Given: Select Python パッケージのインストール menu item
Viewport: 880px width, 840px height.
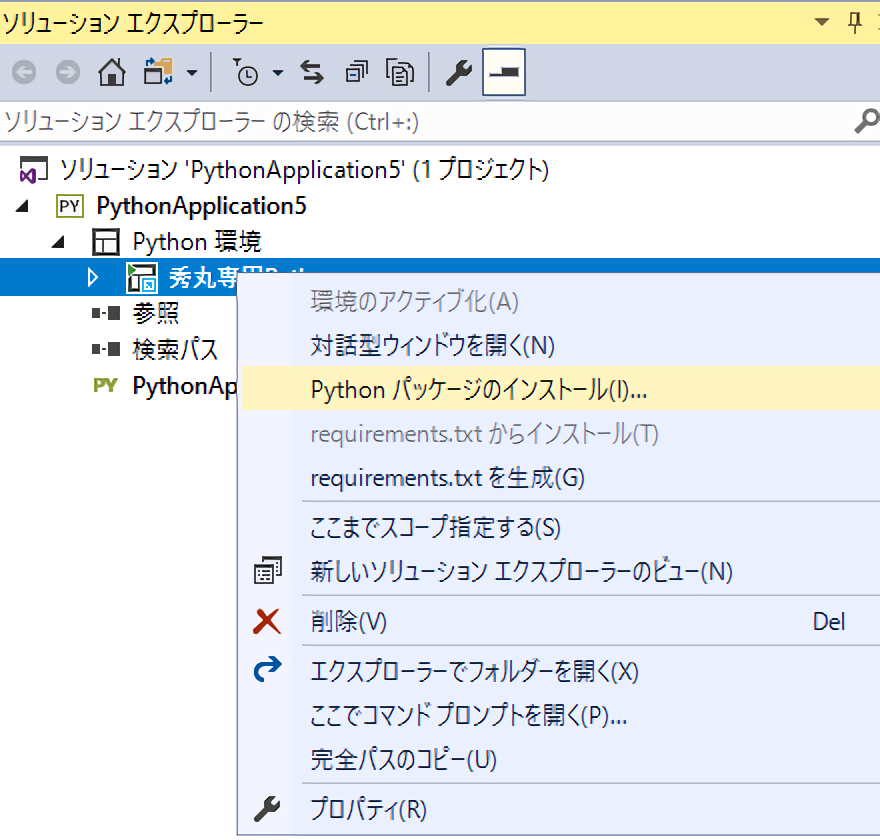Looking at the screenshot, I should click(479, 389).
